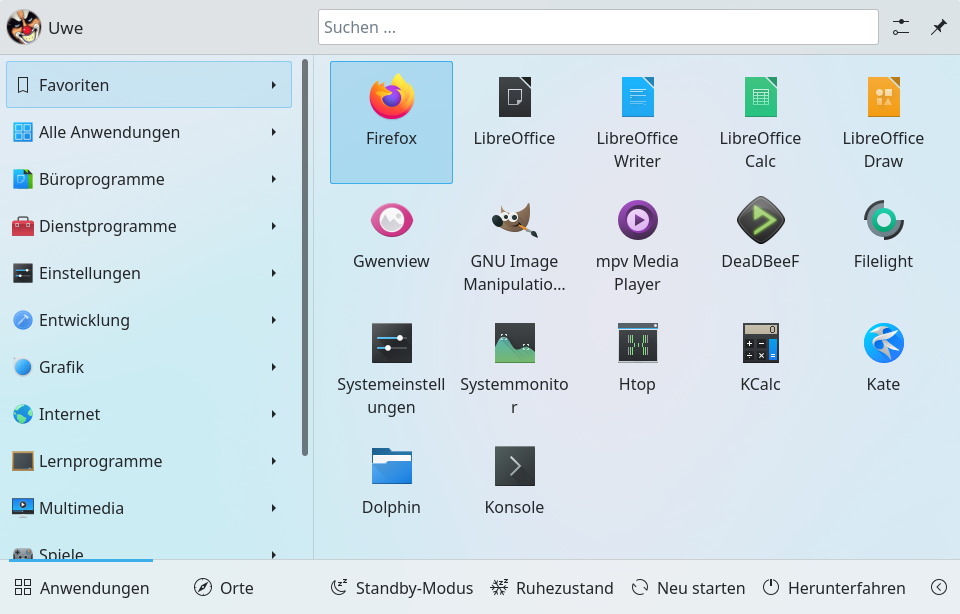This screenshot has width=960, height=614.
Task: Click Neu starten restart button
Action: pos(688,588)
